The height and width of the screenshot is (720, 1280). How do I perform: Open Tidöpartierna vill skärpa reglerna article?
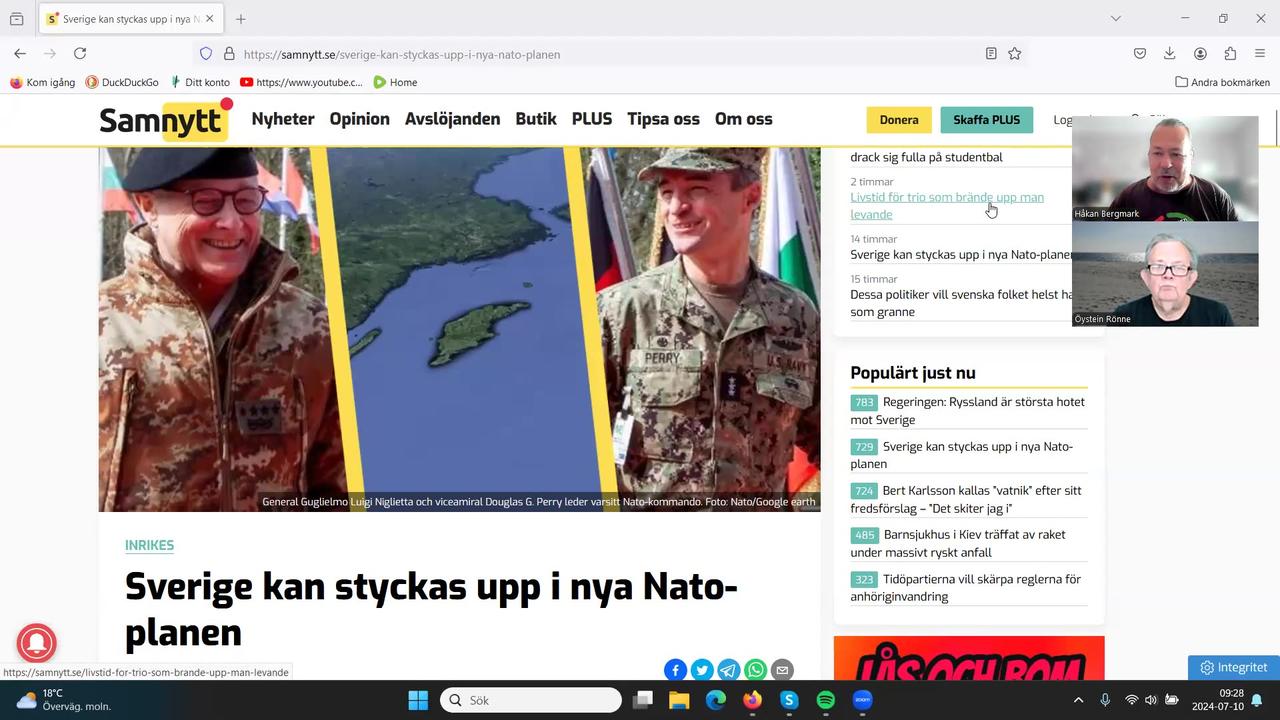[x=966, y=587]
